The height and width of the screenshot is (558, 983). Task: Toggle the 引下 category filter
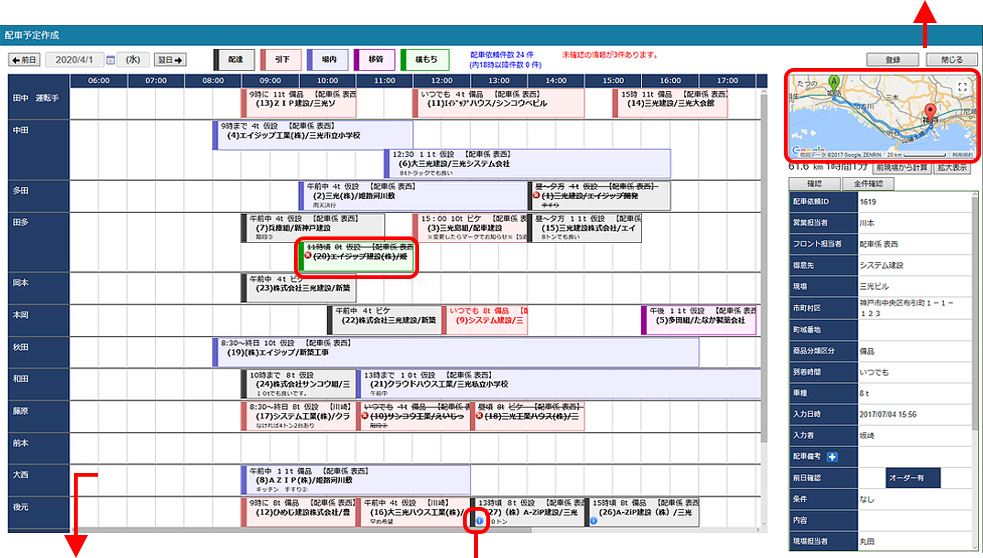pyautogui.click(x=284, y=60)
